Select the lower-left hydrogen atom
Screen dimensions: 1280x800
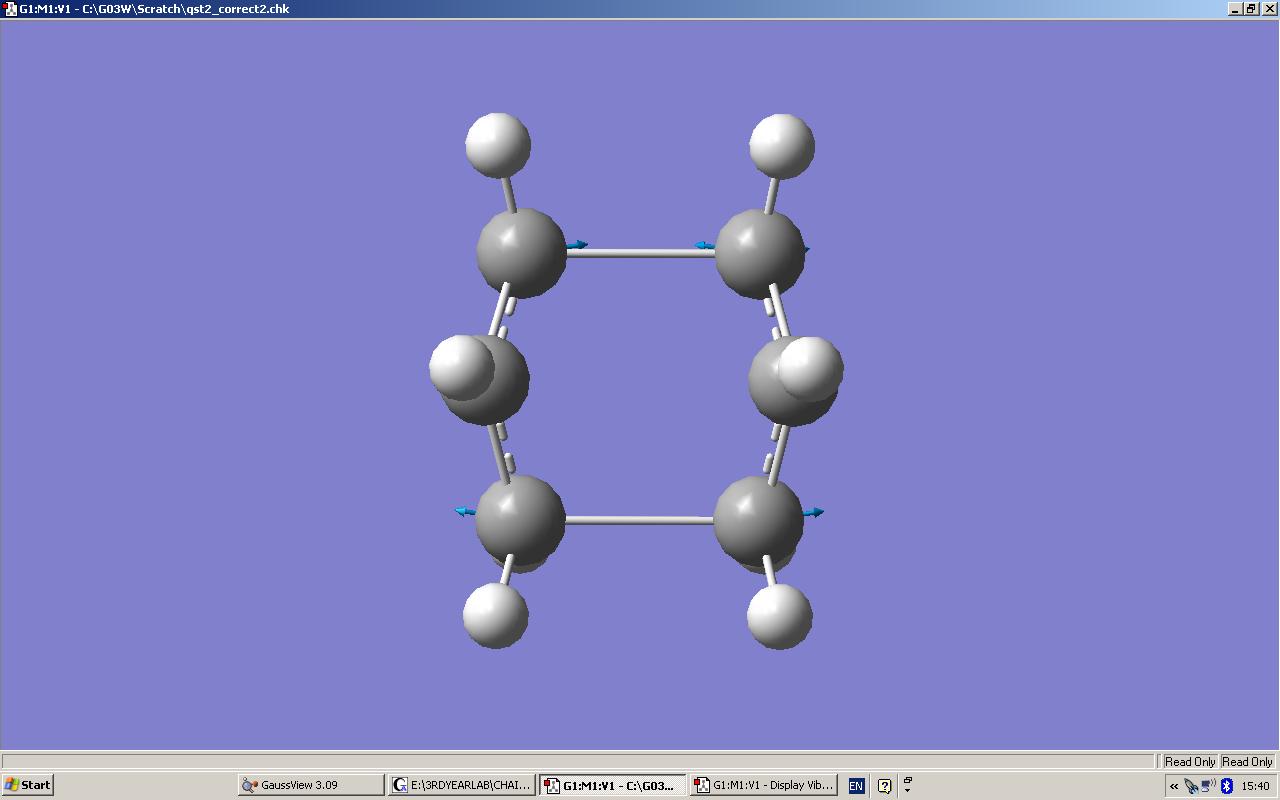click(496, 615)
